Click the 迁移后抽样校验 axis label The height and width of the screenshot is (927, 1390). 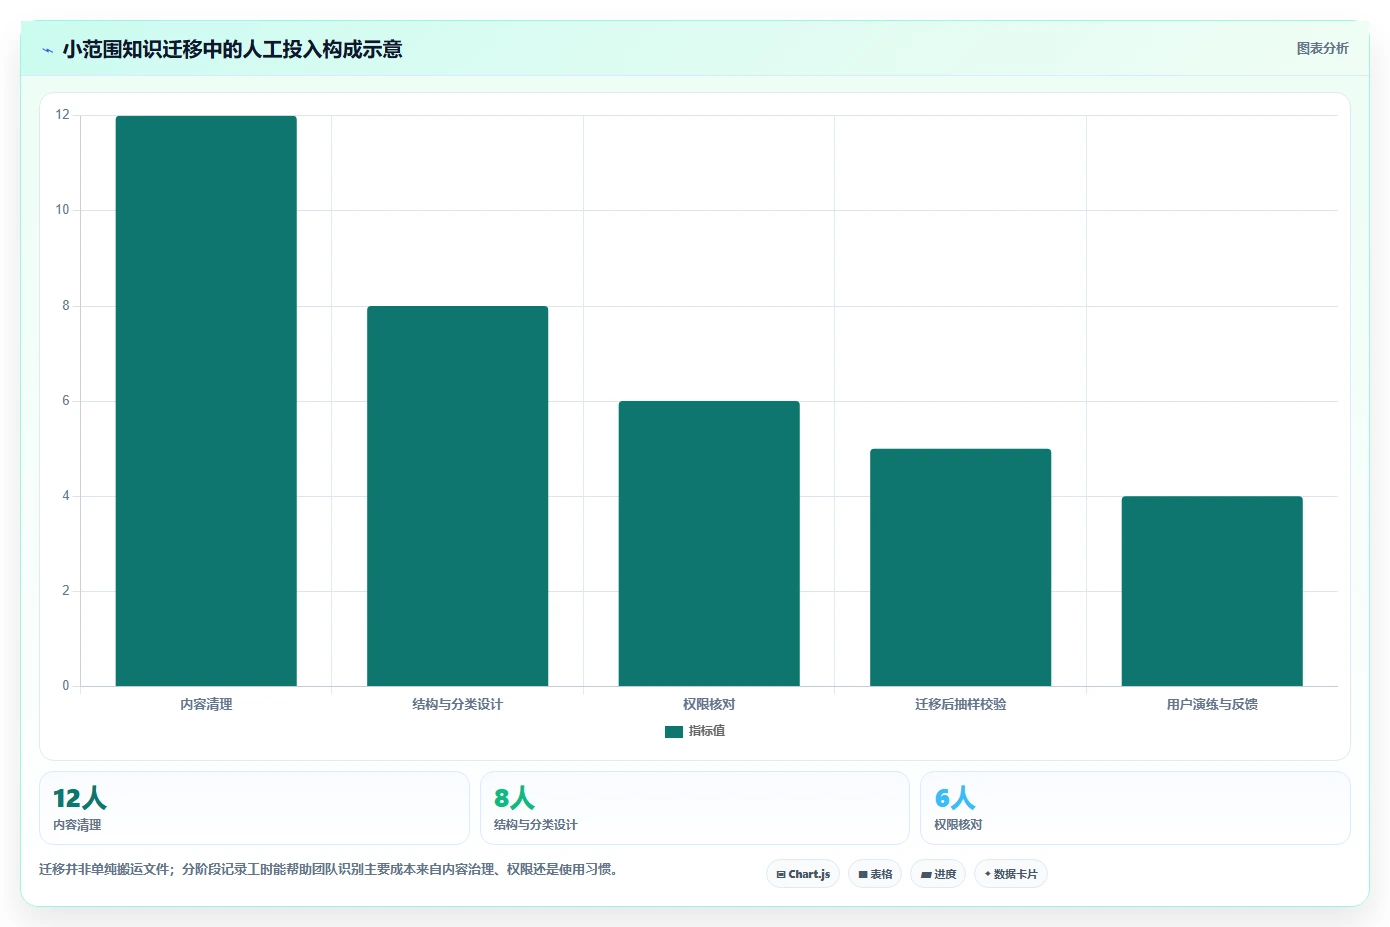point(960,705)
